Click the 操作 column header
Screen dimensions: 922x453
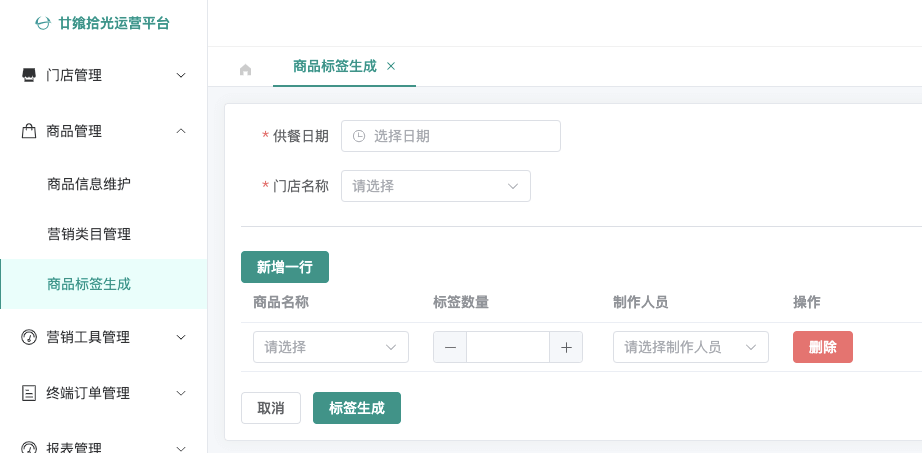807,302
